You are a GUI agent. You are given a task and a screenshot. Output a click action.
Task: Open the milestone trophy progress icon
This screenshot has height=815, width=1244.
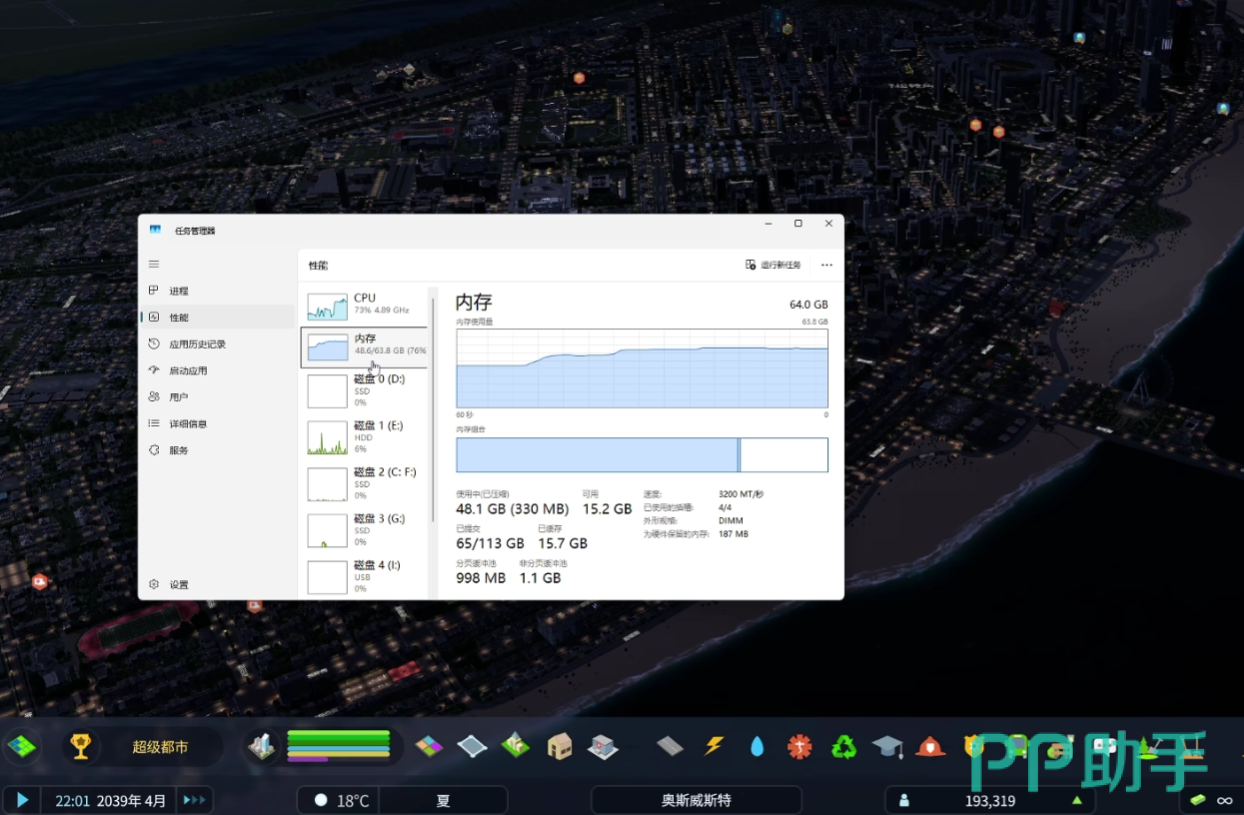pos(81,746)
